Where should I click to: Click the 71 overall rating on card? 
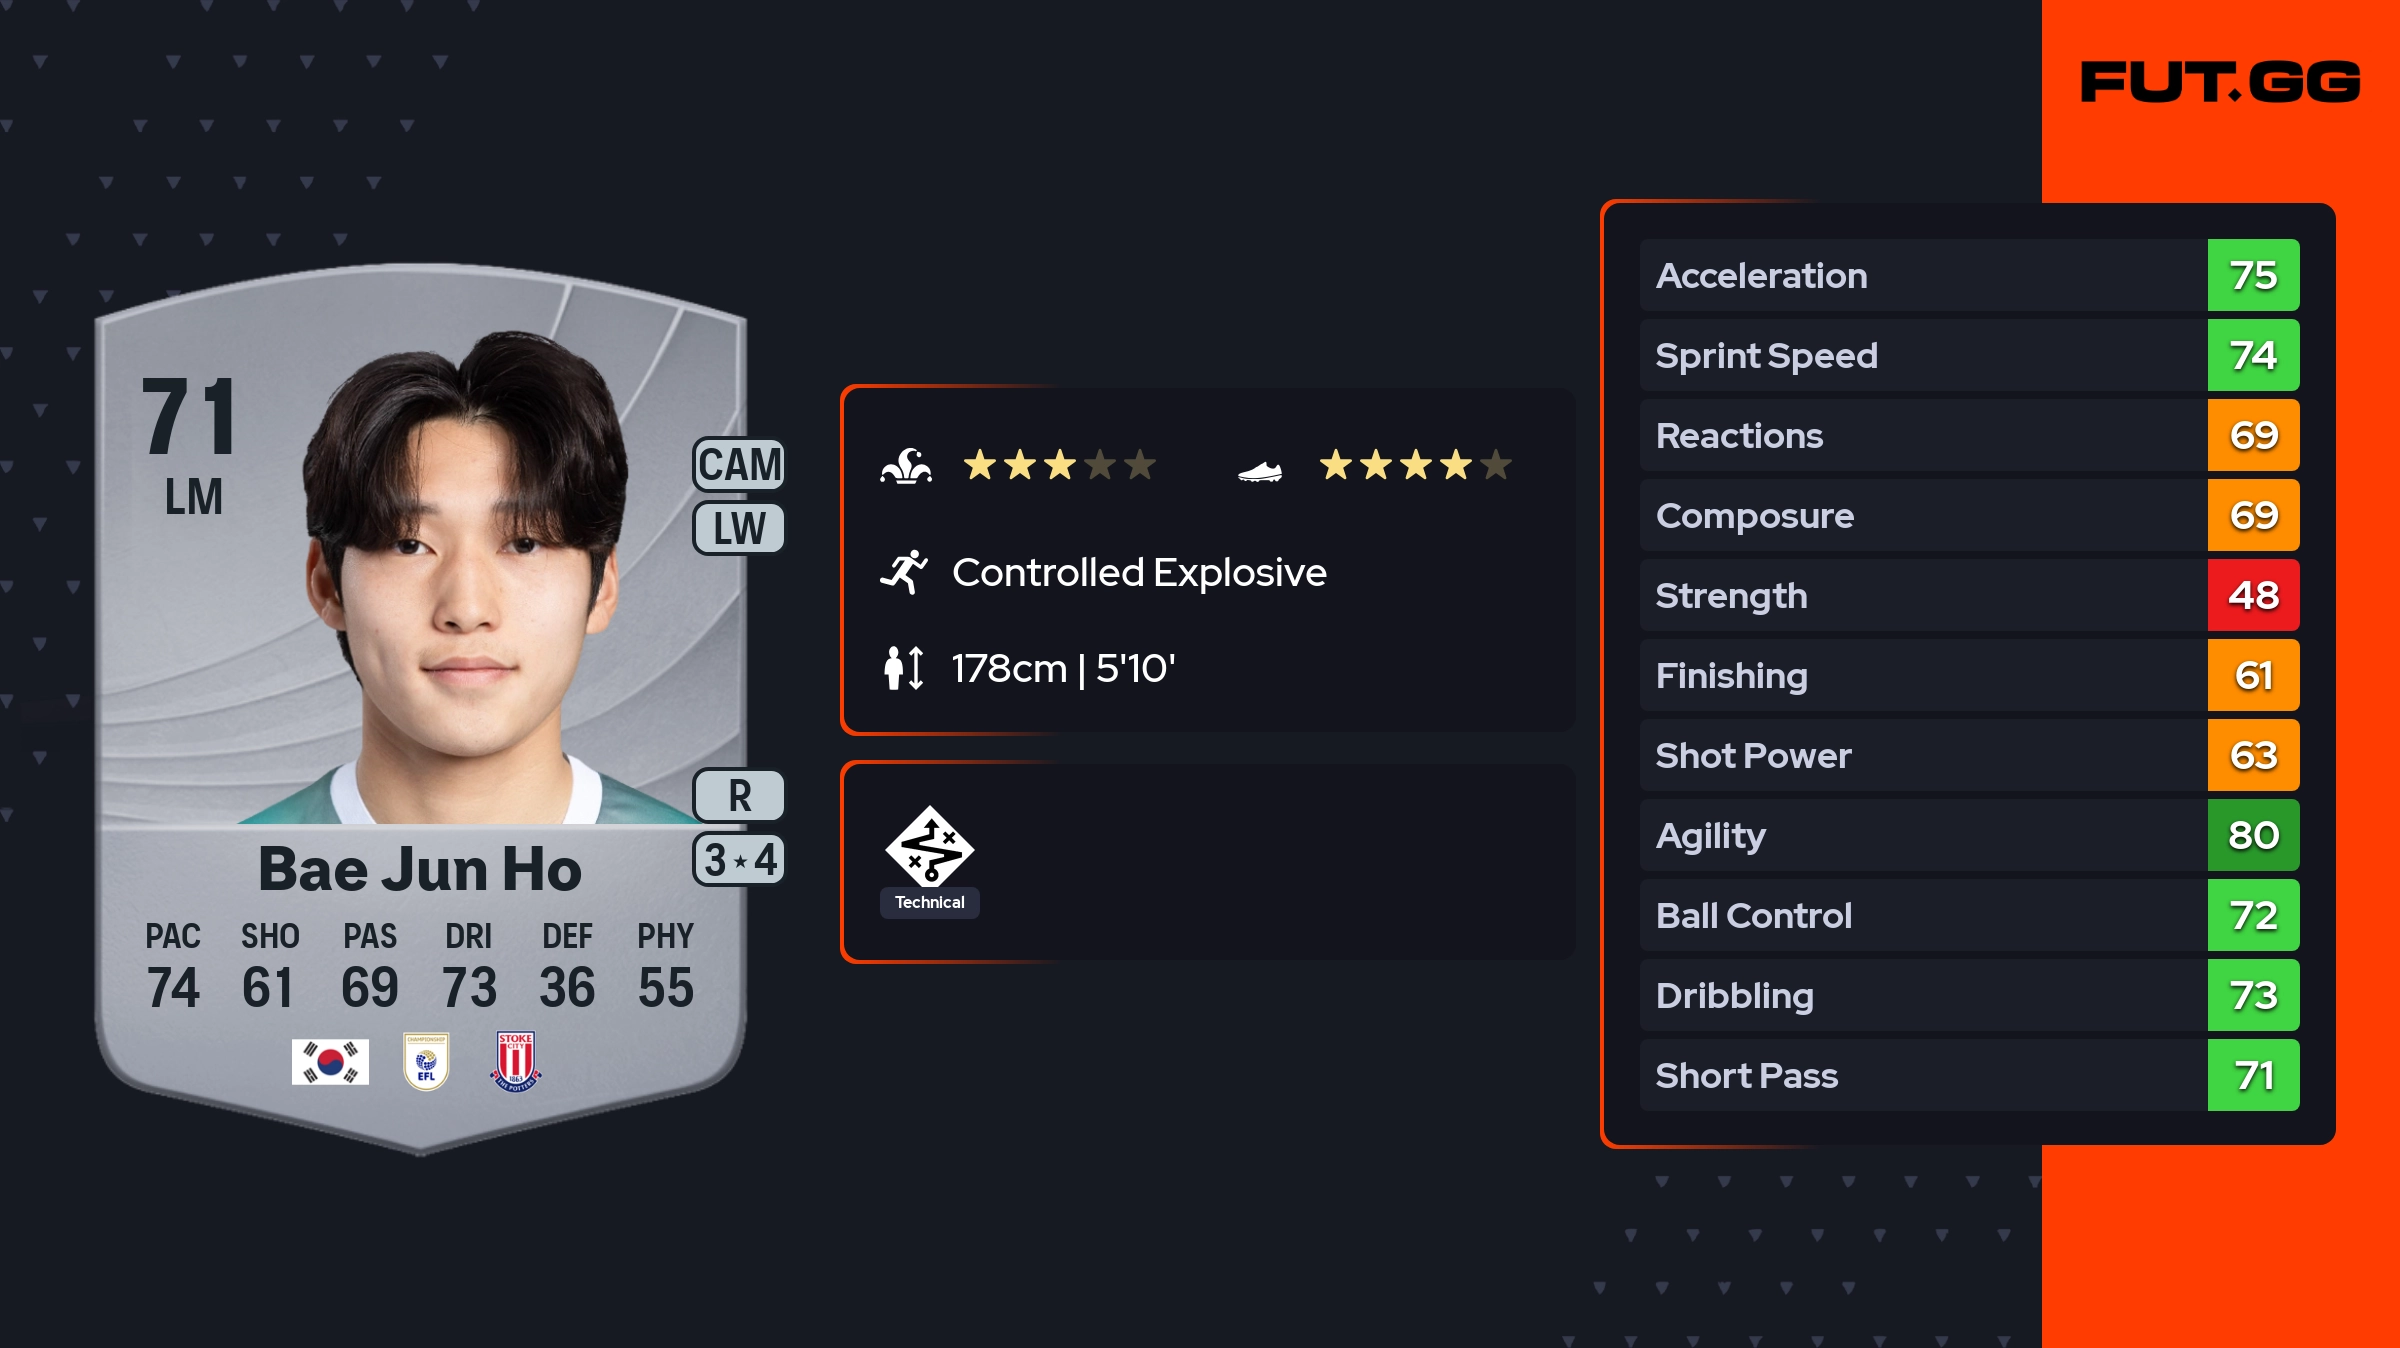click(x=190, y=416)
